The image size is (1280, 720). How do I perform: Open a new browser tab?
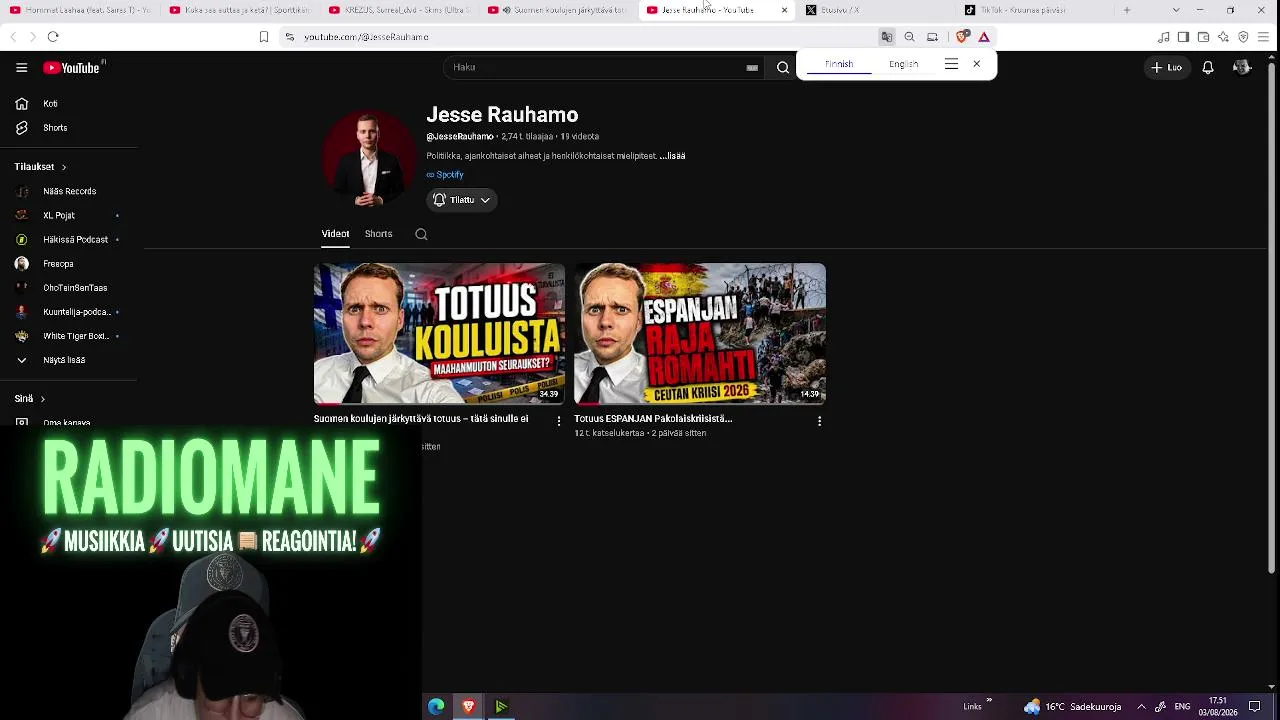click(x=1127, y=10)
